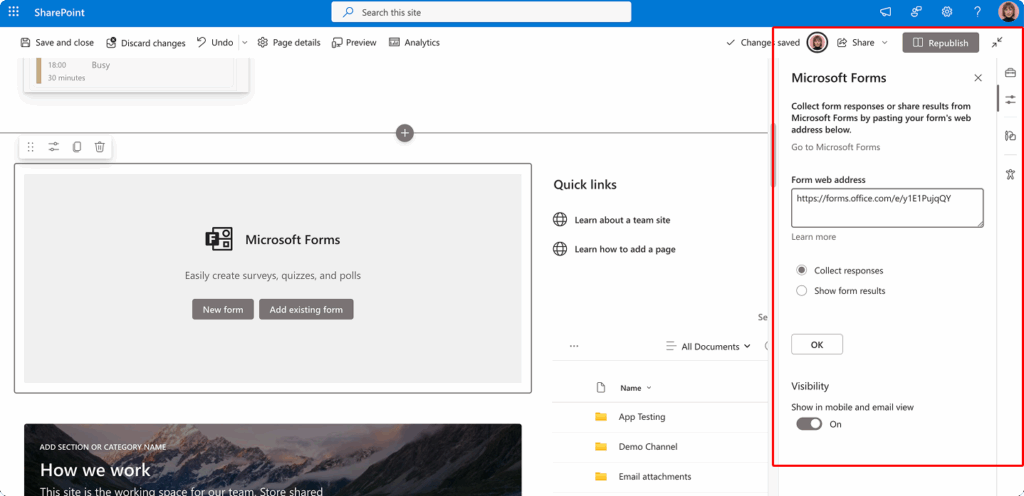Delete the Microsoft Forms web part

pyautogui.click(x=99, y=147)
